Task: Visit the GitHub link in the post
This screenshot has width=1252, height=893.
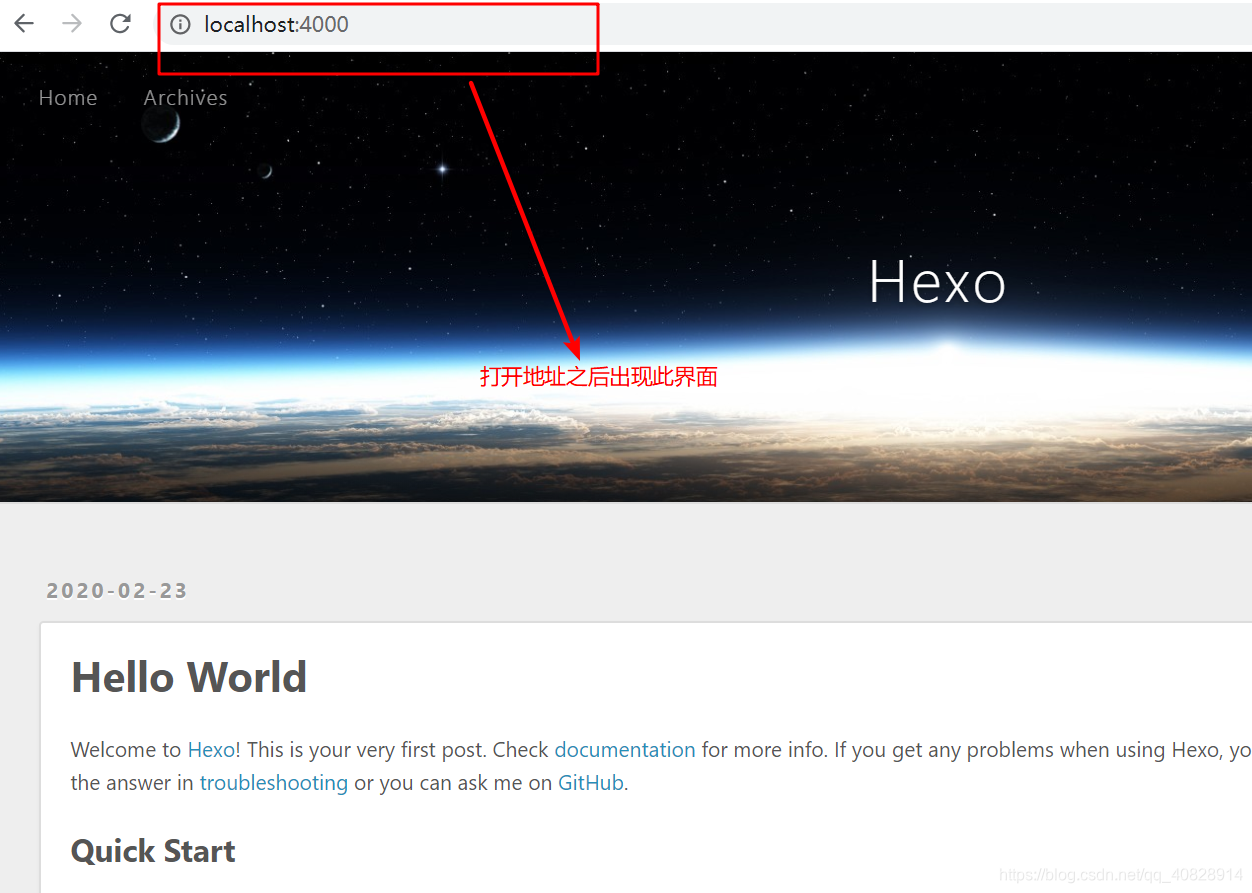Action: [591, 783]
